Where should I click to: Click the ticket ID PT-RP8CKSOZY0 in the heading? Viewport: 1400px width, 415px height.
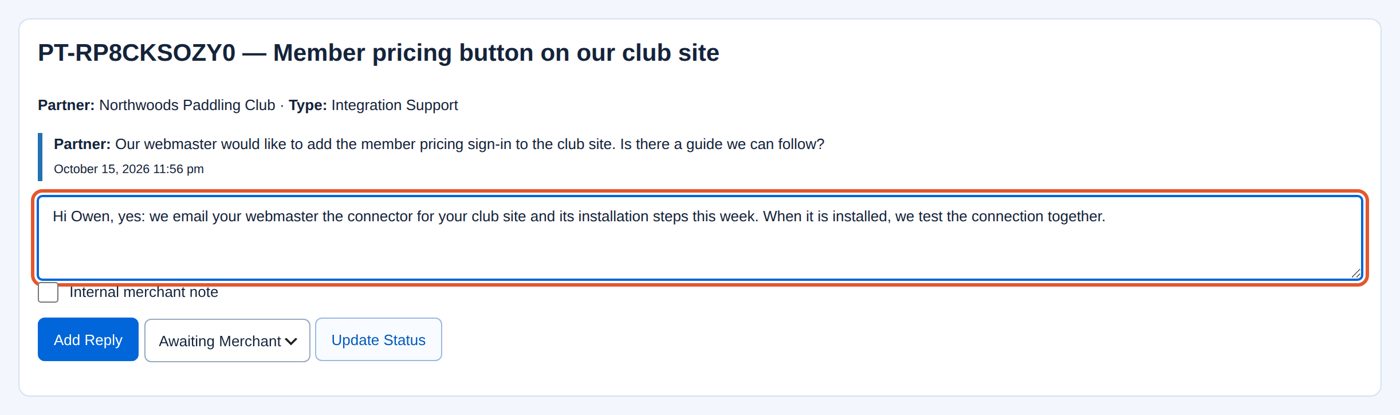[136, 53]
